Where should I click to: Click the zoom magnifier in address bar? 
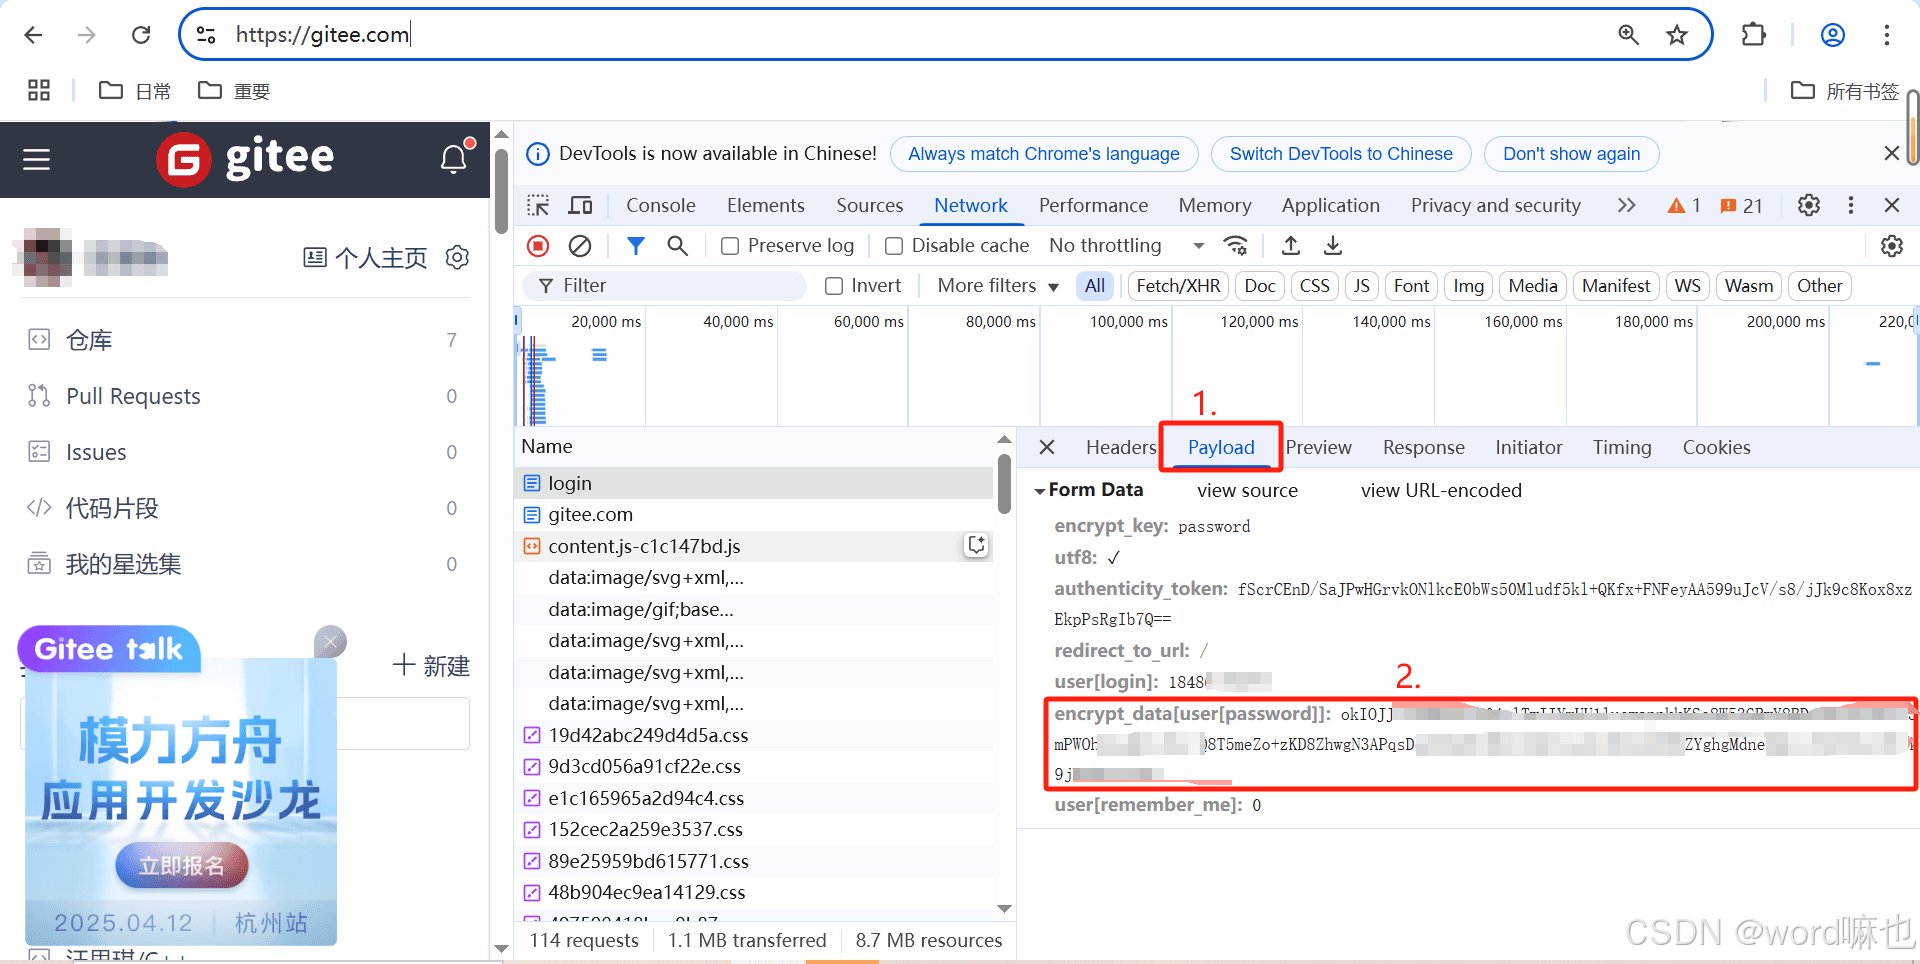pyautogui.click(x=1629, y=35)
